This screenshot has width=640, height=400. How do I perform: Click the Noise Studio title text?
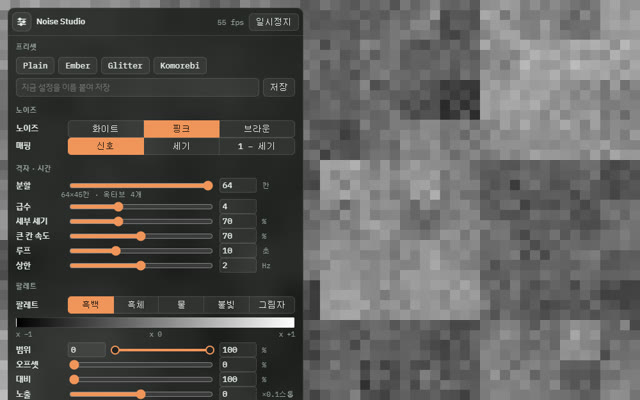tap(61, 22)
